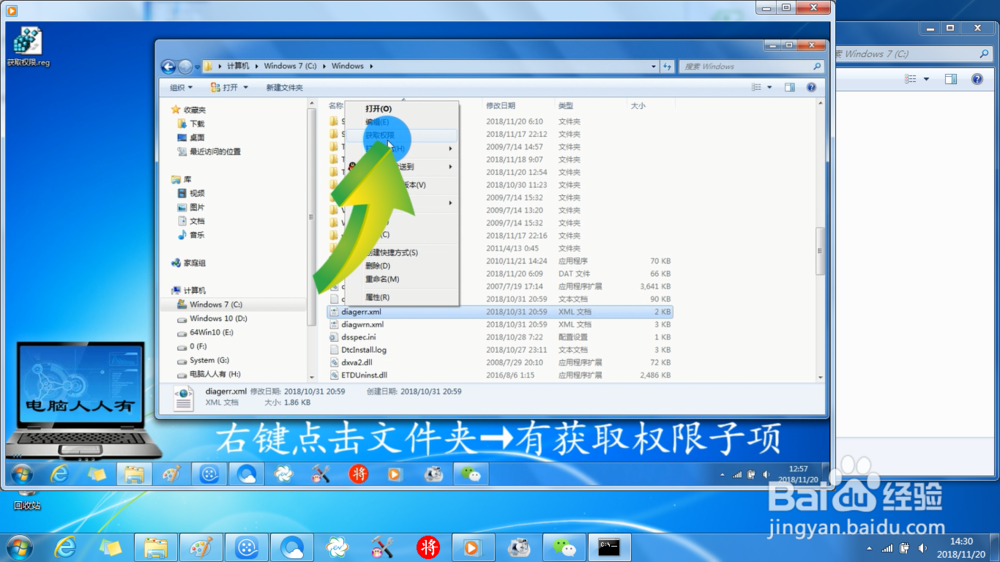Open the red 将 chess game icon on the outer taskbar
Image resolution: width=1000 pixels, height=562 pixels.
point(428,547)
